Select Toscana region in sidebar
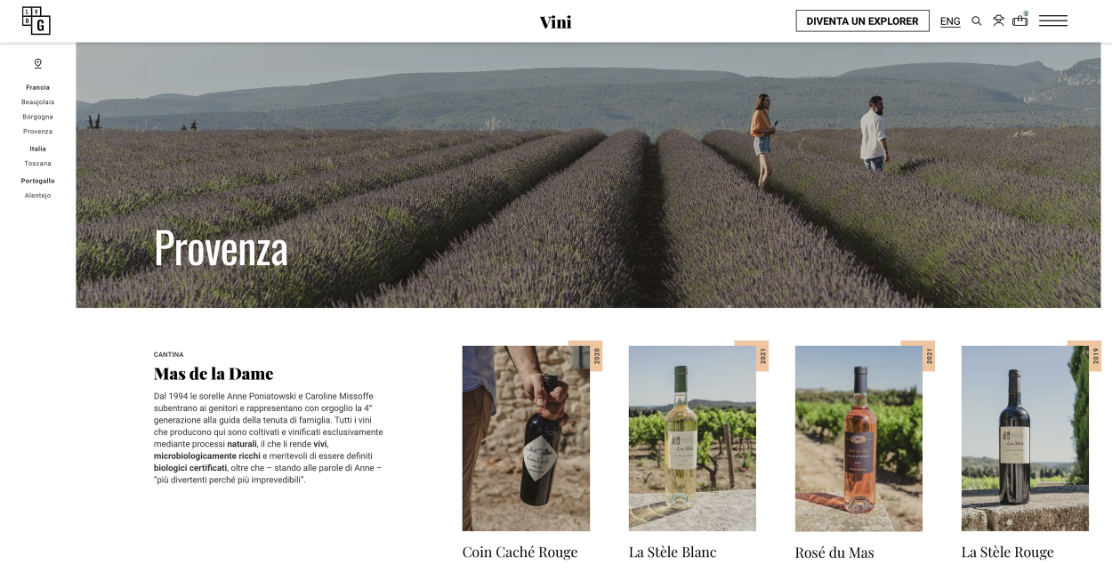The width and height of the screenshot is (1112, 581). click(x=38, y=163)
